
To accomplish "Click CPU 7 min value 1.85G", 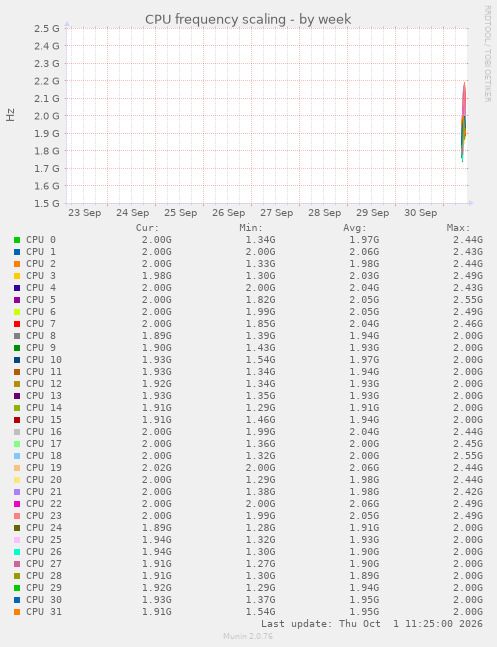I will click(260, 324).
